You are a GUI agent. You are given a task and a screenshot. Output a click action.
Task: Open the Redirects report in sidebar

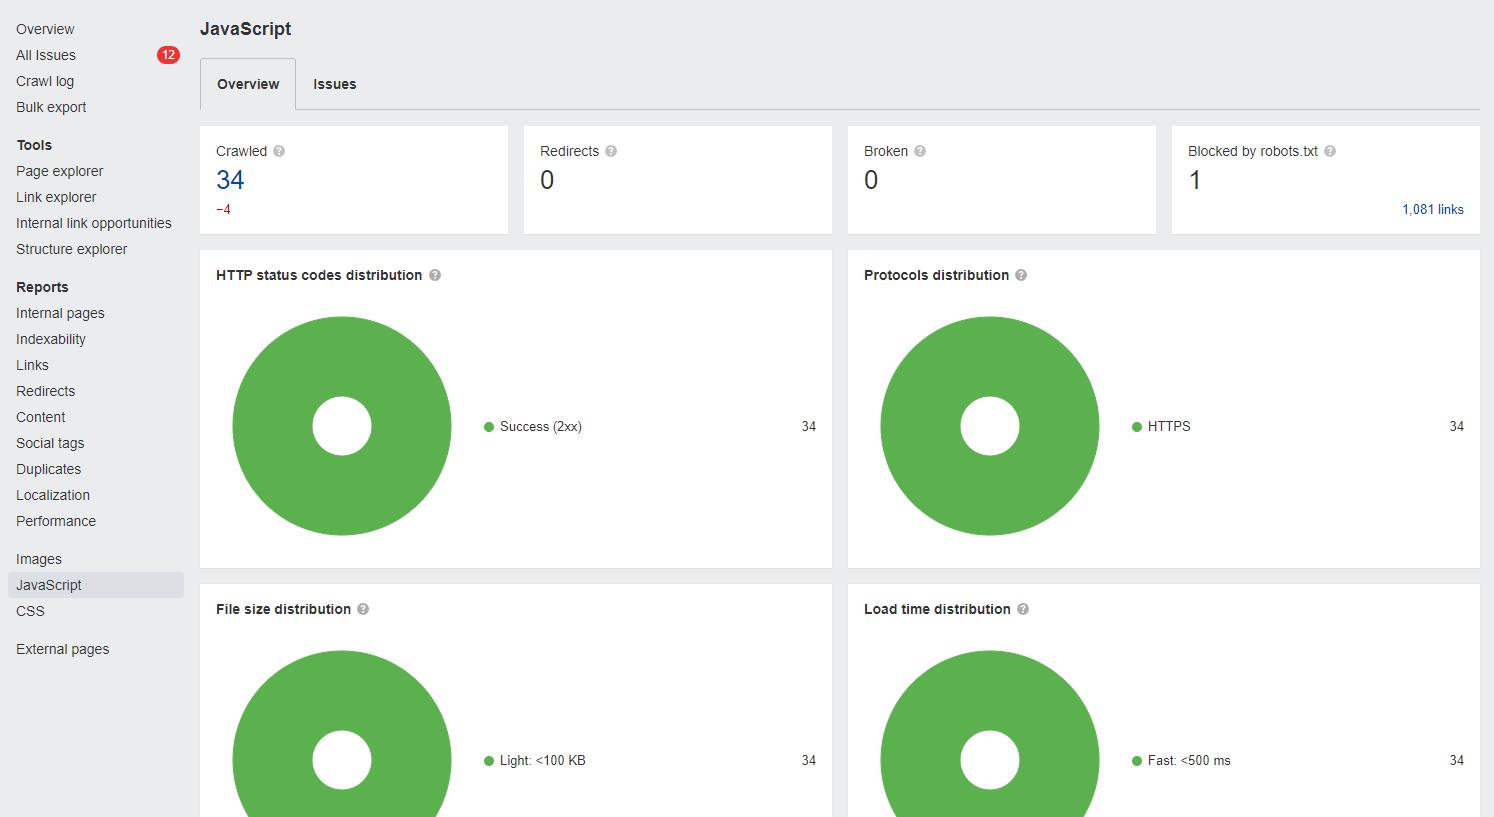[x=46, y=391]
